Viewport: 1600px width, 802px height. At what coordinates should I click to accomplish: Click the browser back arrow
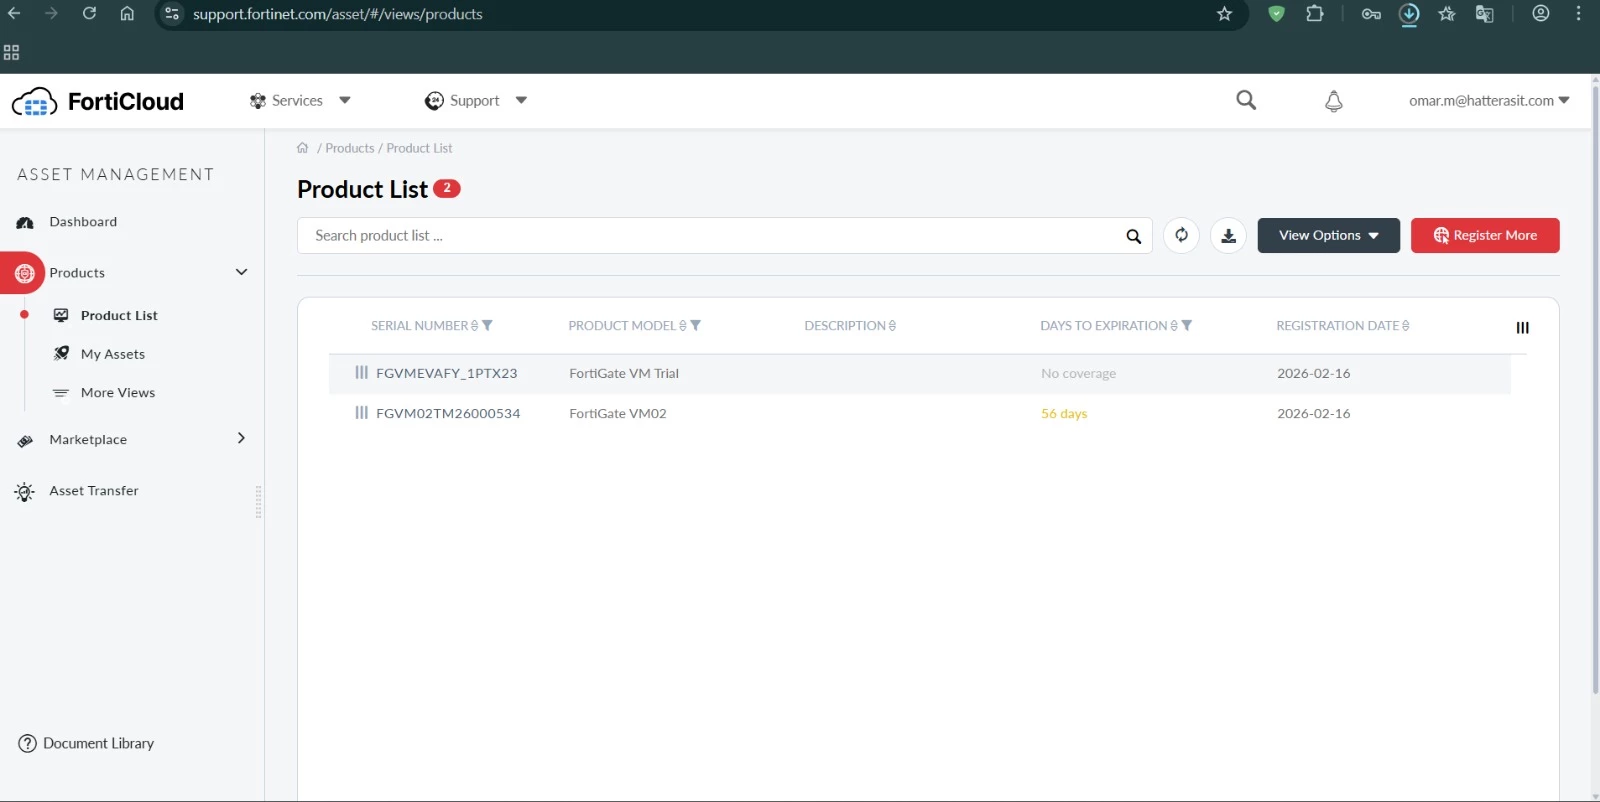point(14,14)
